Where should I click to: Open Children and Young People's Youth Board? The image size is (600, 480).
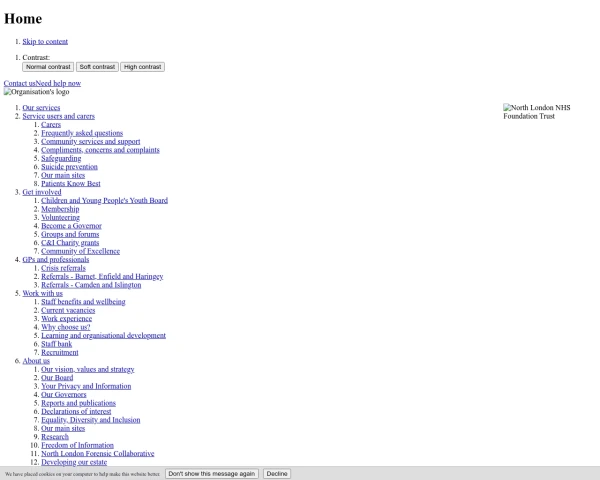click(104, 200)
